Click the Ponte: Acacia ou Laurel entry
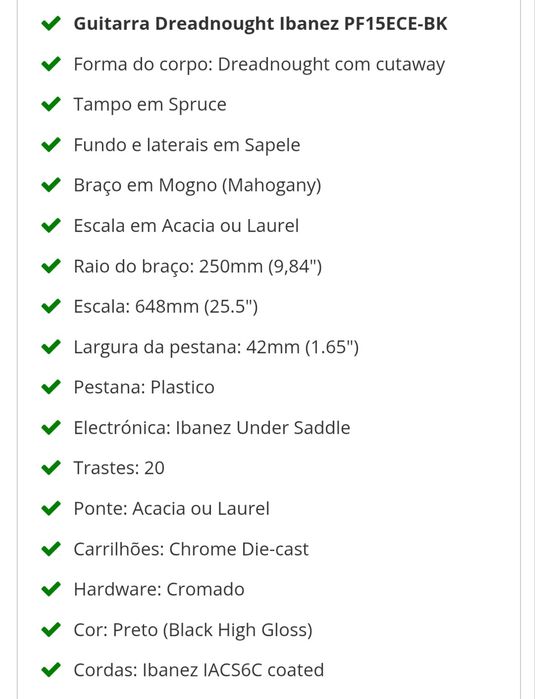The width and height of the screenshot is (535, 699). [x=172, y=509]
